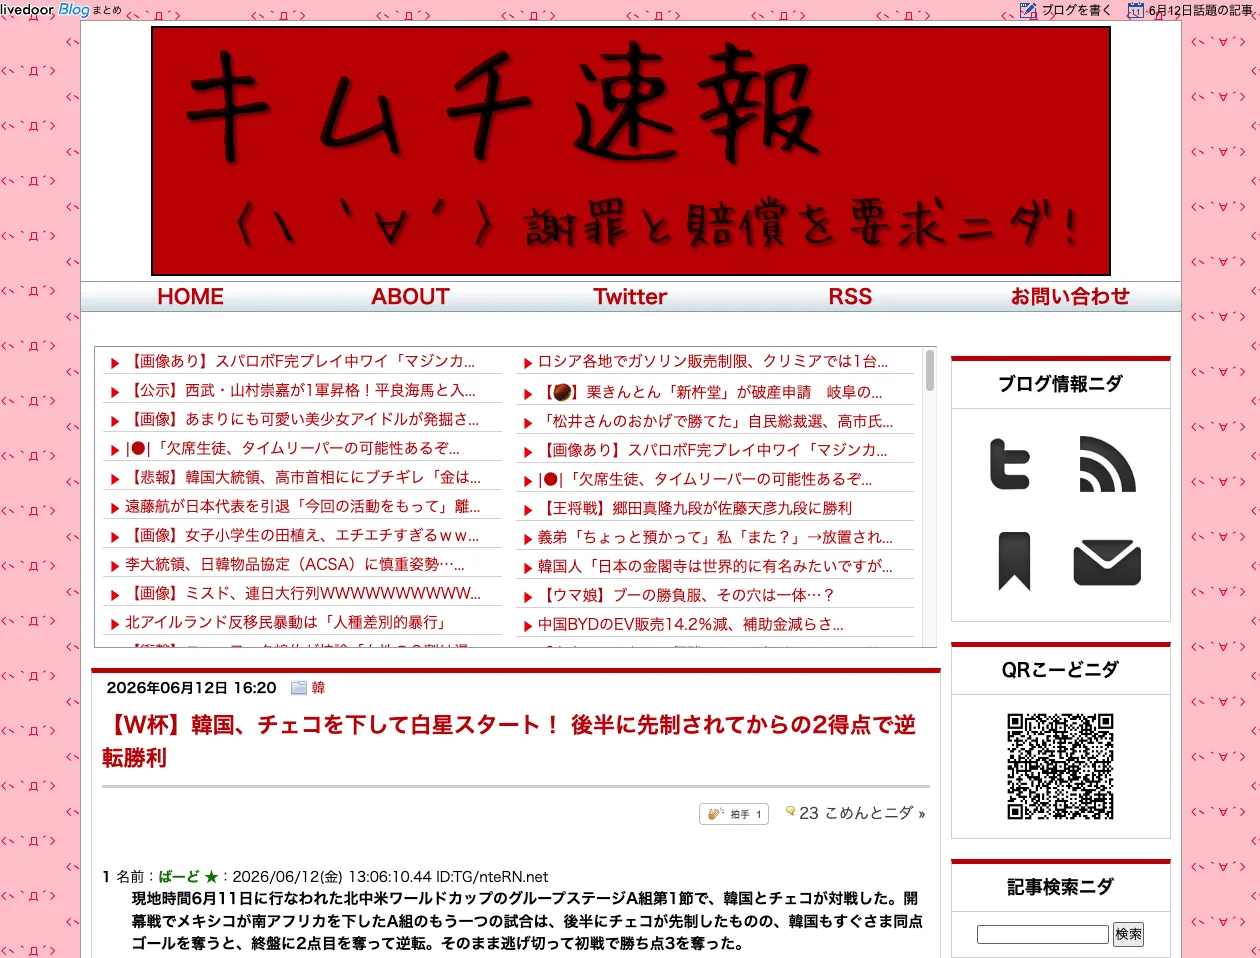The width and height of the screenshot is (1260, 958).
Task: Open headline 【王将戦】郷田真隆九段が佐藤天彦九段に勝利
Action: click(697, 509)
